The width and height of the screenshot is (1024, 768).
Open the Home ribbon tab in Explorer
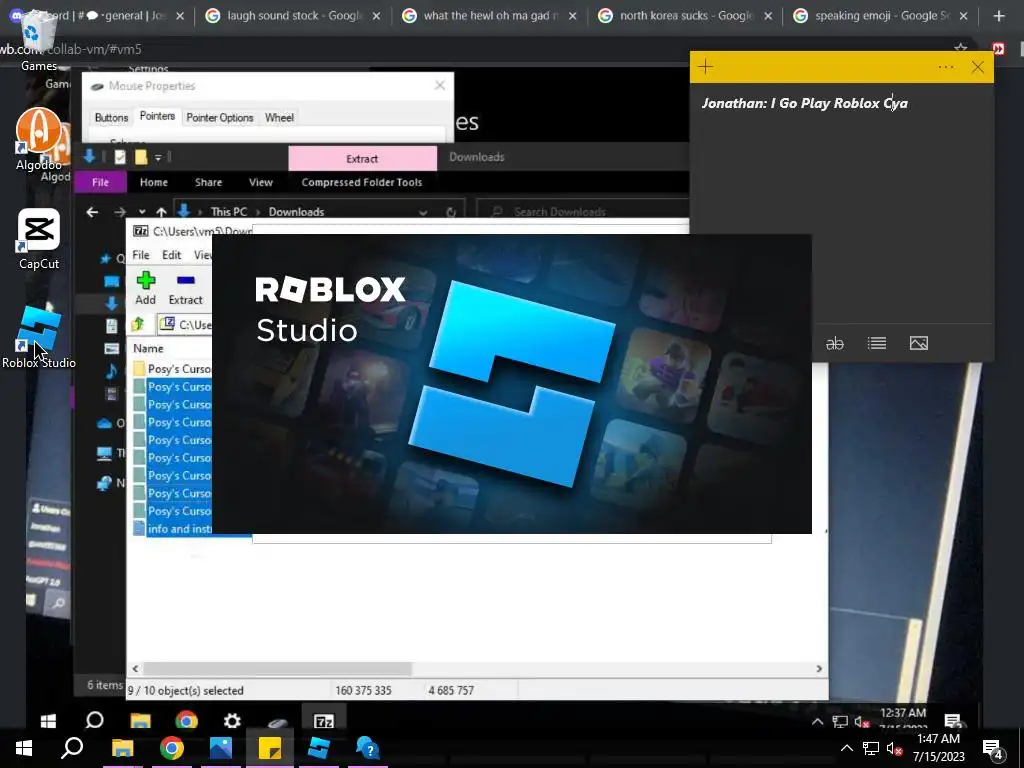coord(153,182)
